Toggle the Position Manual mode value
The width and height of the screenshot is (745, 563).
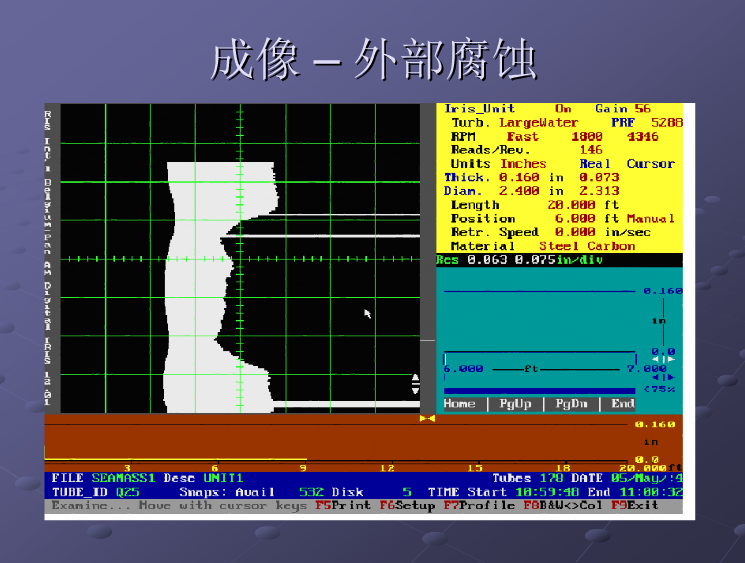coord(650,218)
